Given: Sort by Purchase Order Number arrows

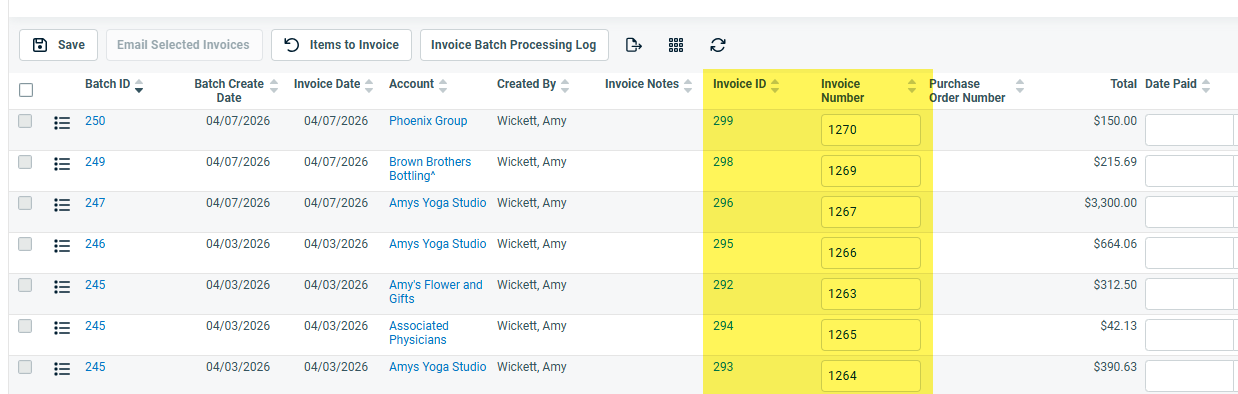Looking at the screenshot, I should coord(1020,86).
